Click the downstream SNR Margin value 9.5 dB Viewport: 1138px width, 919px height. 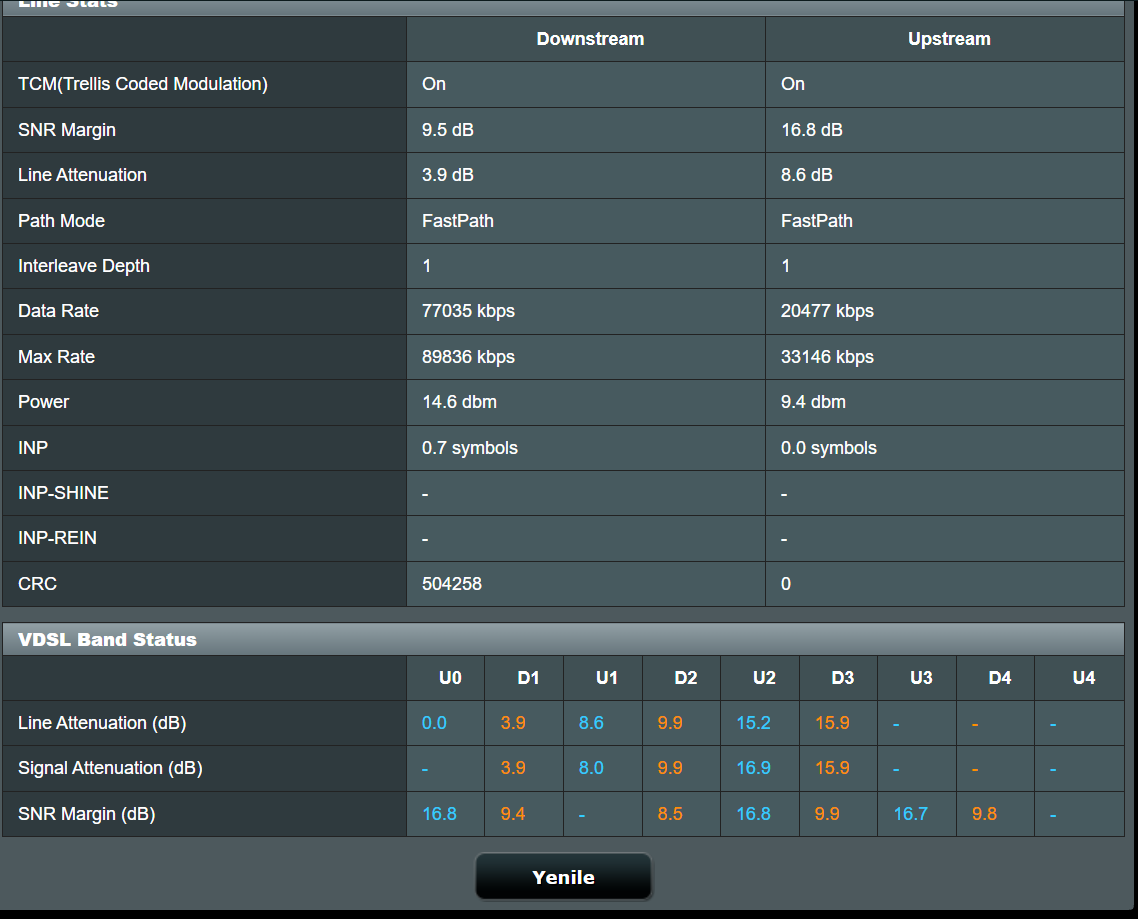point(448,130)
